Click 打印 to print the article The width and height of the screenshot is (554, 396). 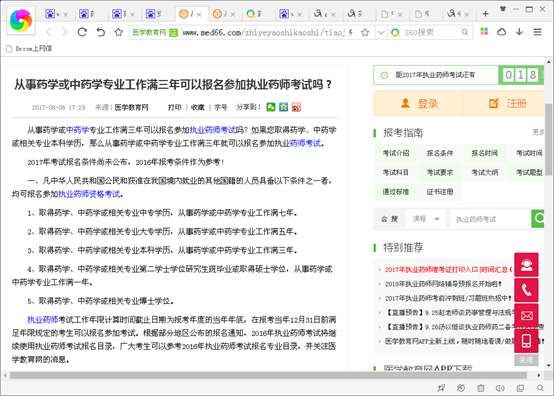(x=175, y=107)
